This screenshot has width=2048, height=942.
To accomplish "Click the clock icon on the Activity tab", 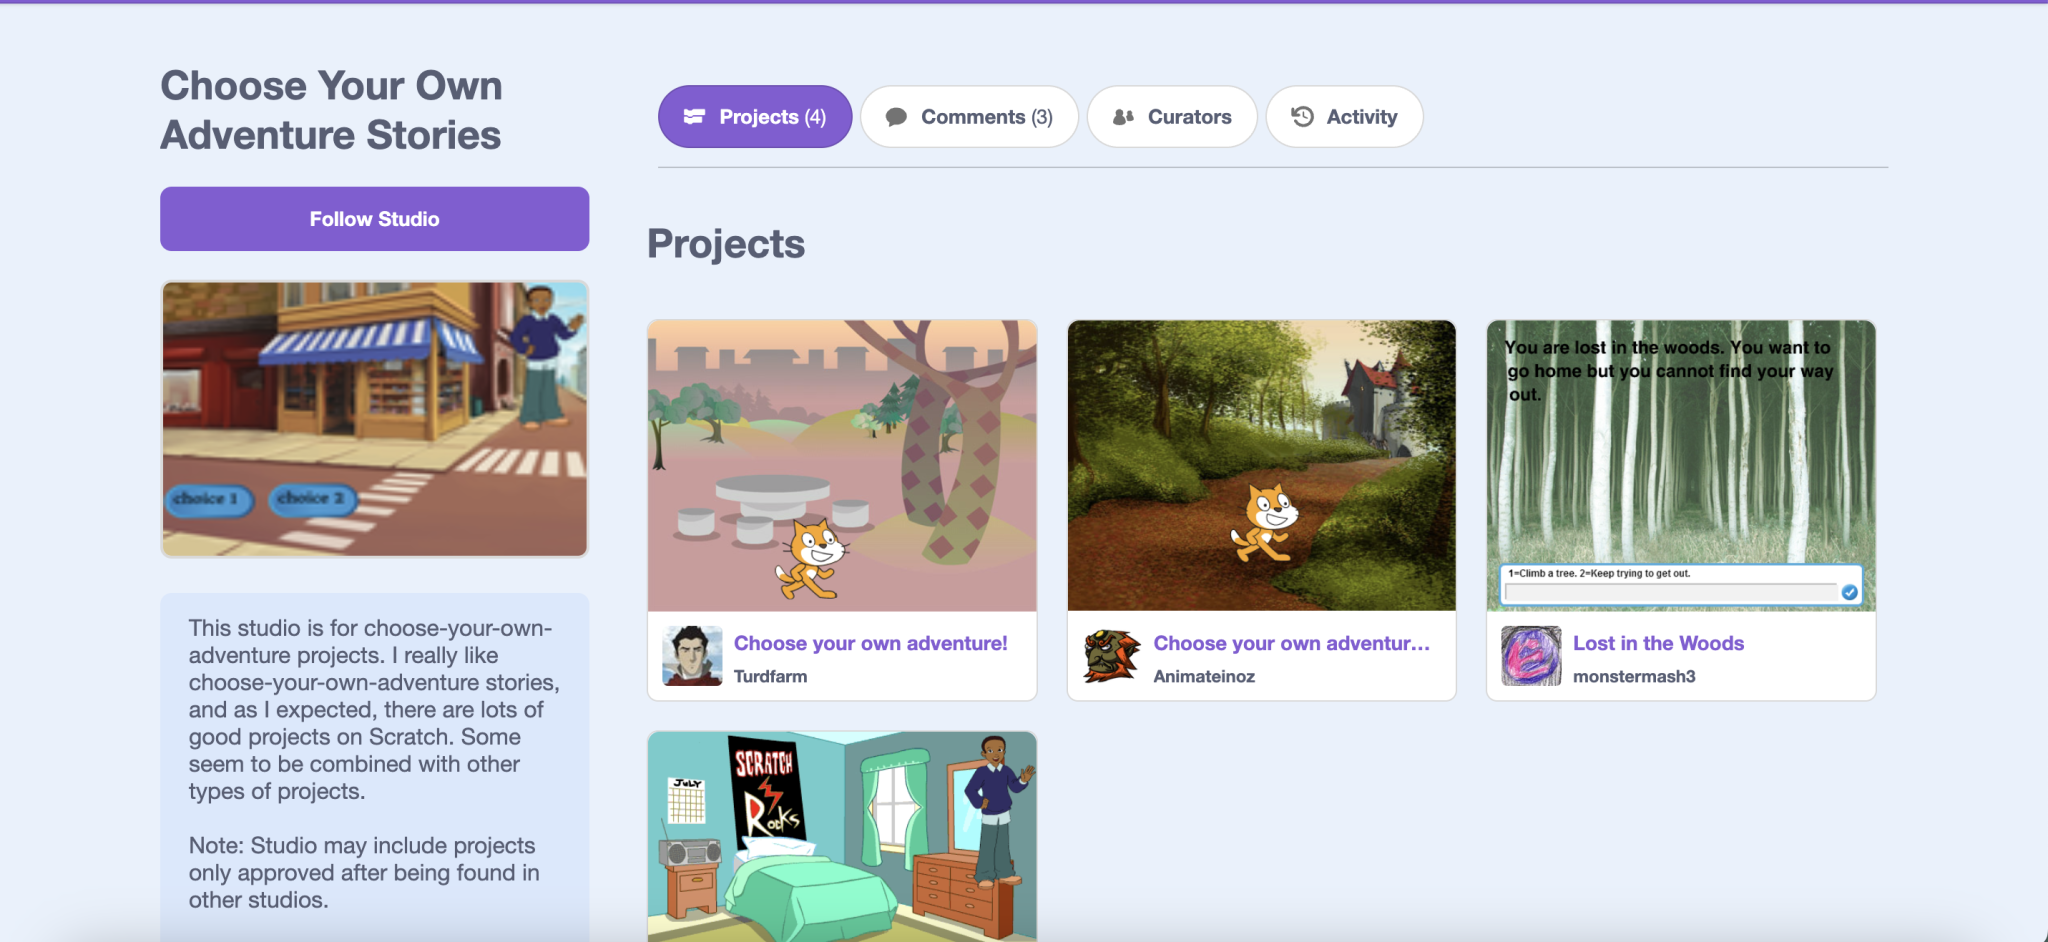I will tap(1300, 116).
